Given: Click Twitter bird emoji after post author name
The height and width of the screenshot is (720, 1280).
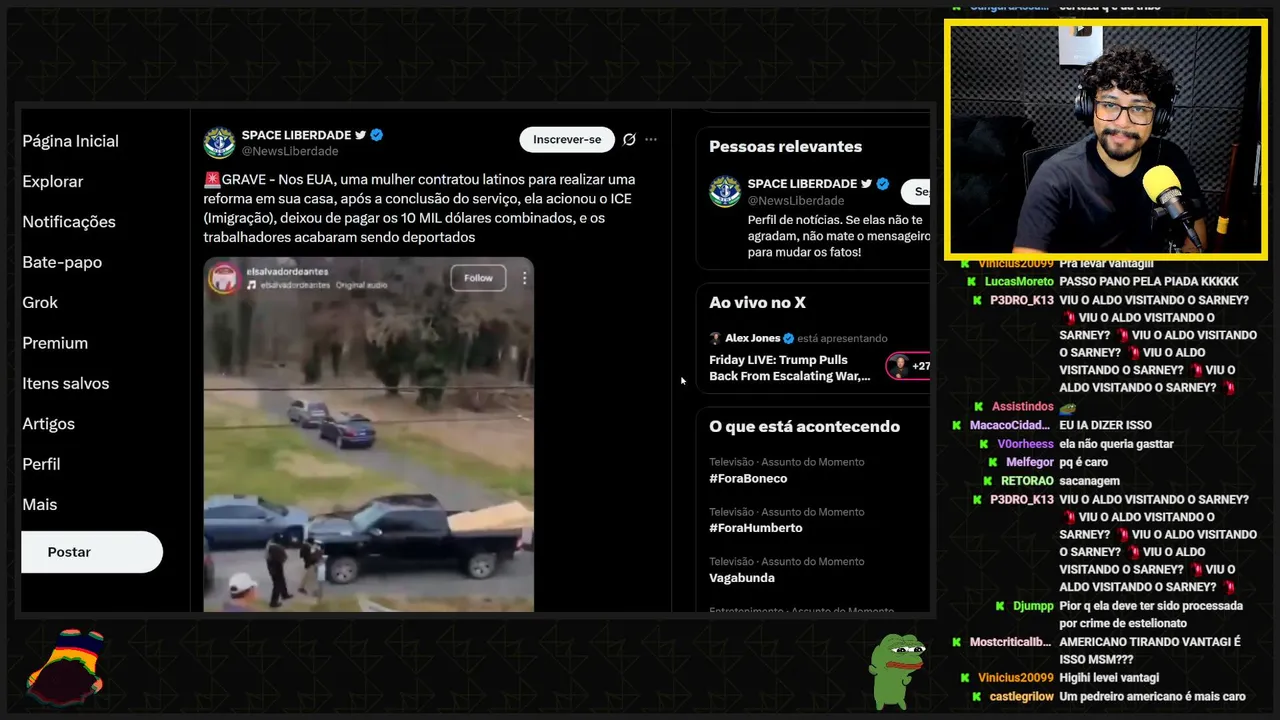Looking at the screenshot, I should (361, 135).
